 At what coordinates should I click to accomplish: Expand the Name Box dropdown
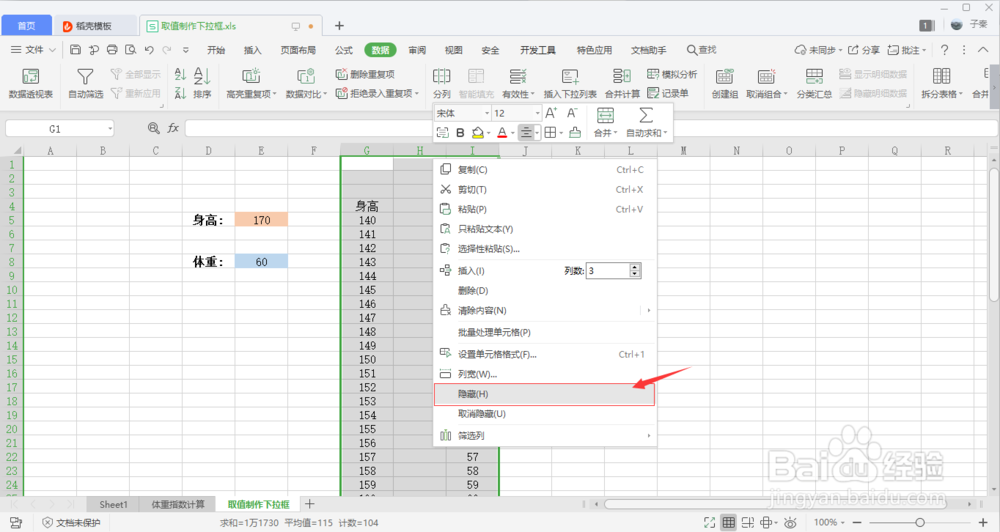110,129
